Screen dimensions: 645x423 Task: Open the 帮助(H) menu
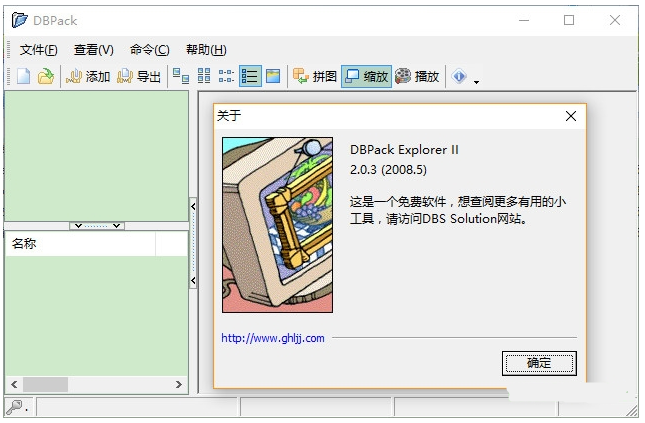(x=206, y=50)
